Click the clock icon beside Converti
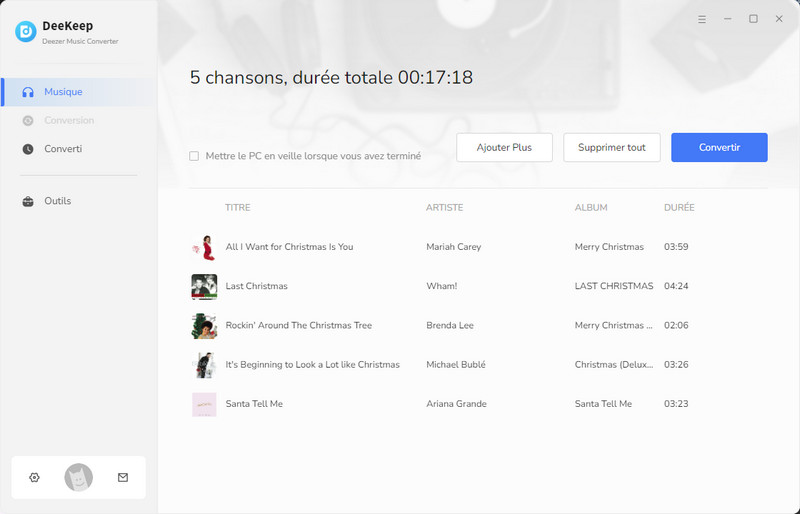 [x=28, y=149]
